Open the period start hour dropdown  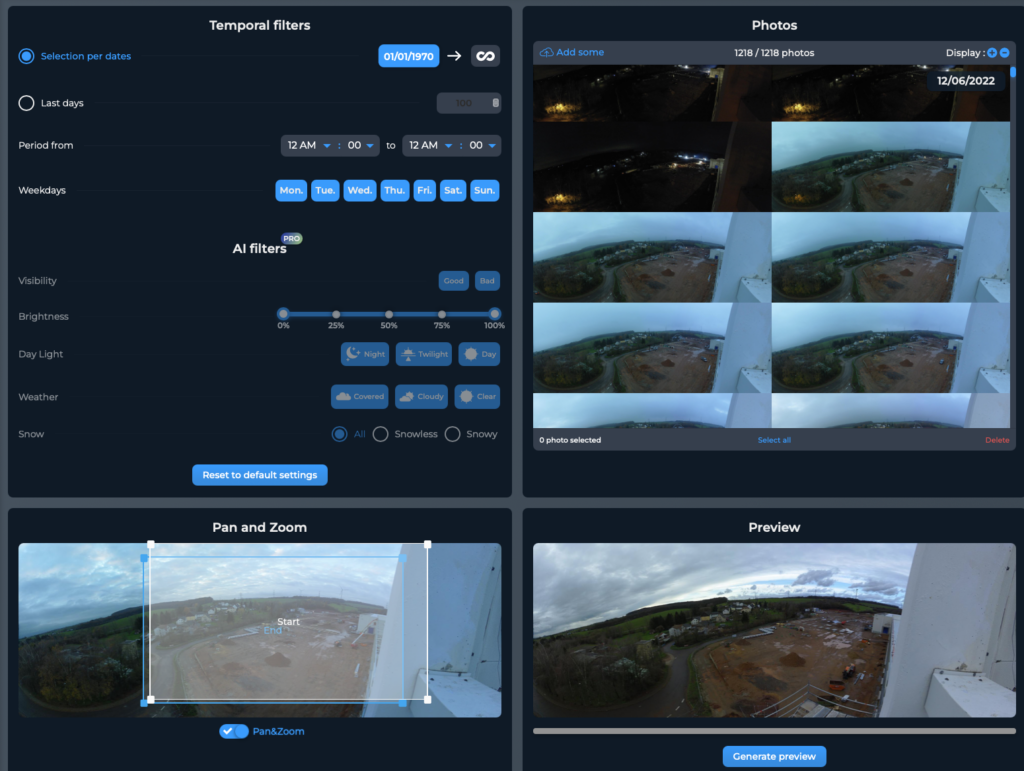(x=308, y=146)
